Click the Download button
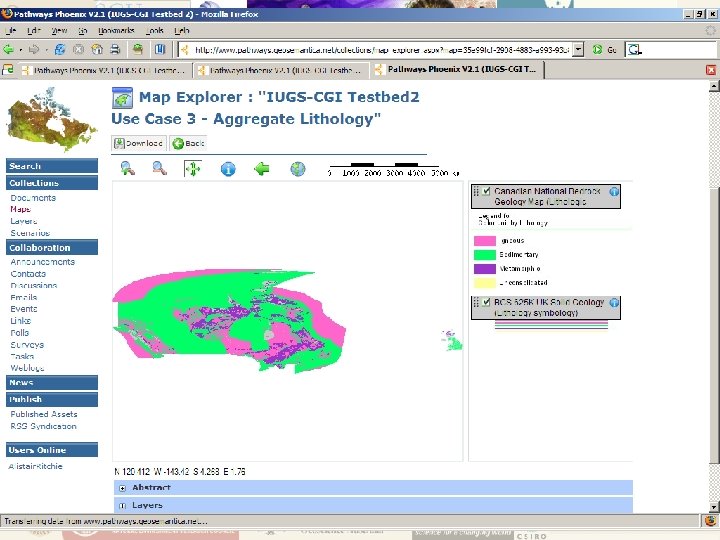720x540 pixels. (138, 143)
